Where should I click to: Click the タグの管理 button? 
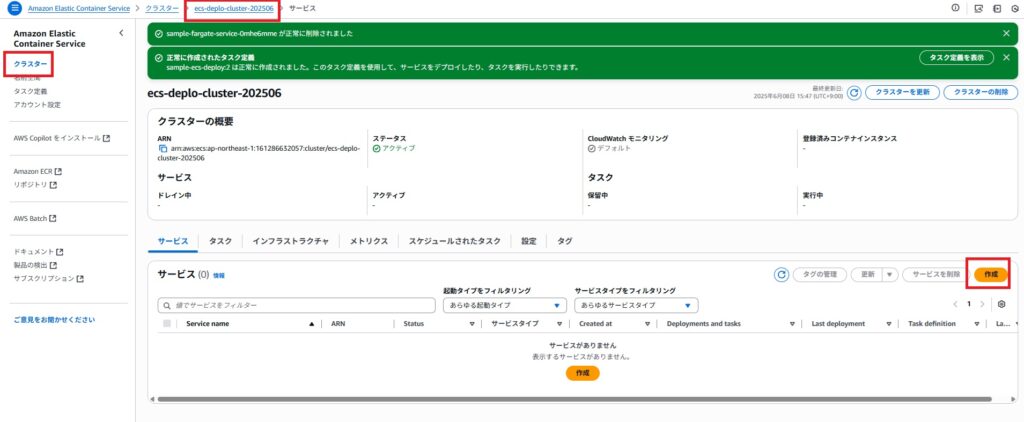pos(820,275)
